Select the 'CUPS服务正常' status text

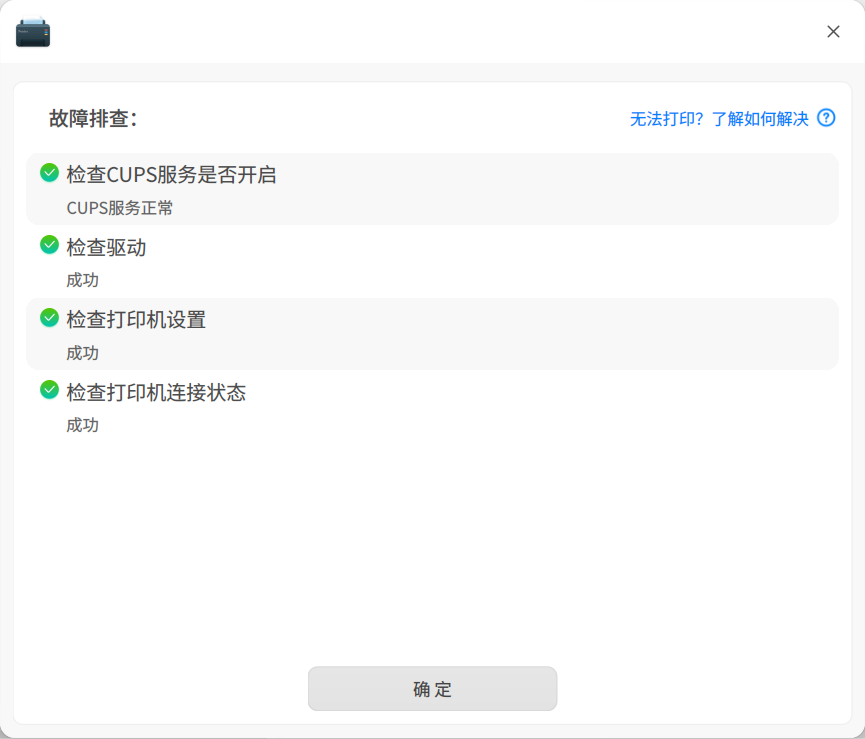[x=120, y=208]
